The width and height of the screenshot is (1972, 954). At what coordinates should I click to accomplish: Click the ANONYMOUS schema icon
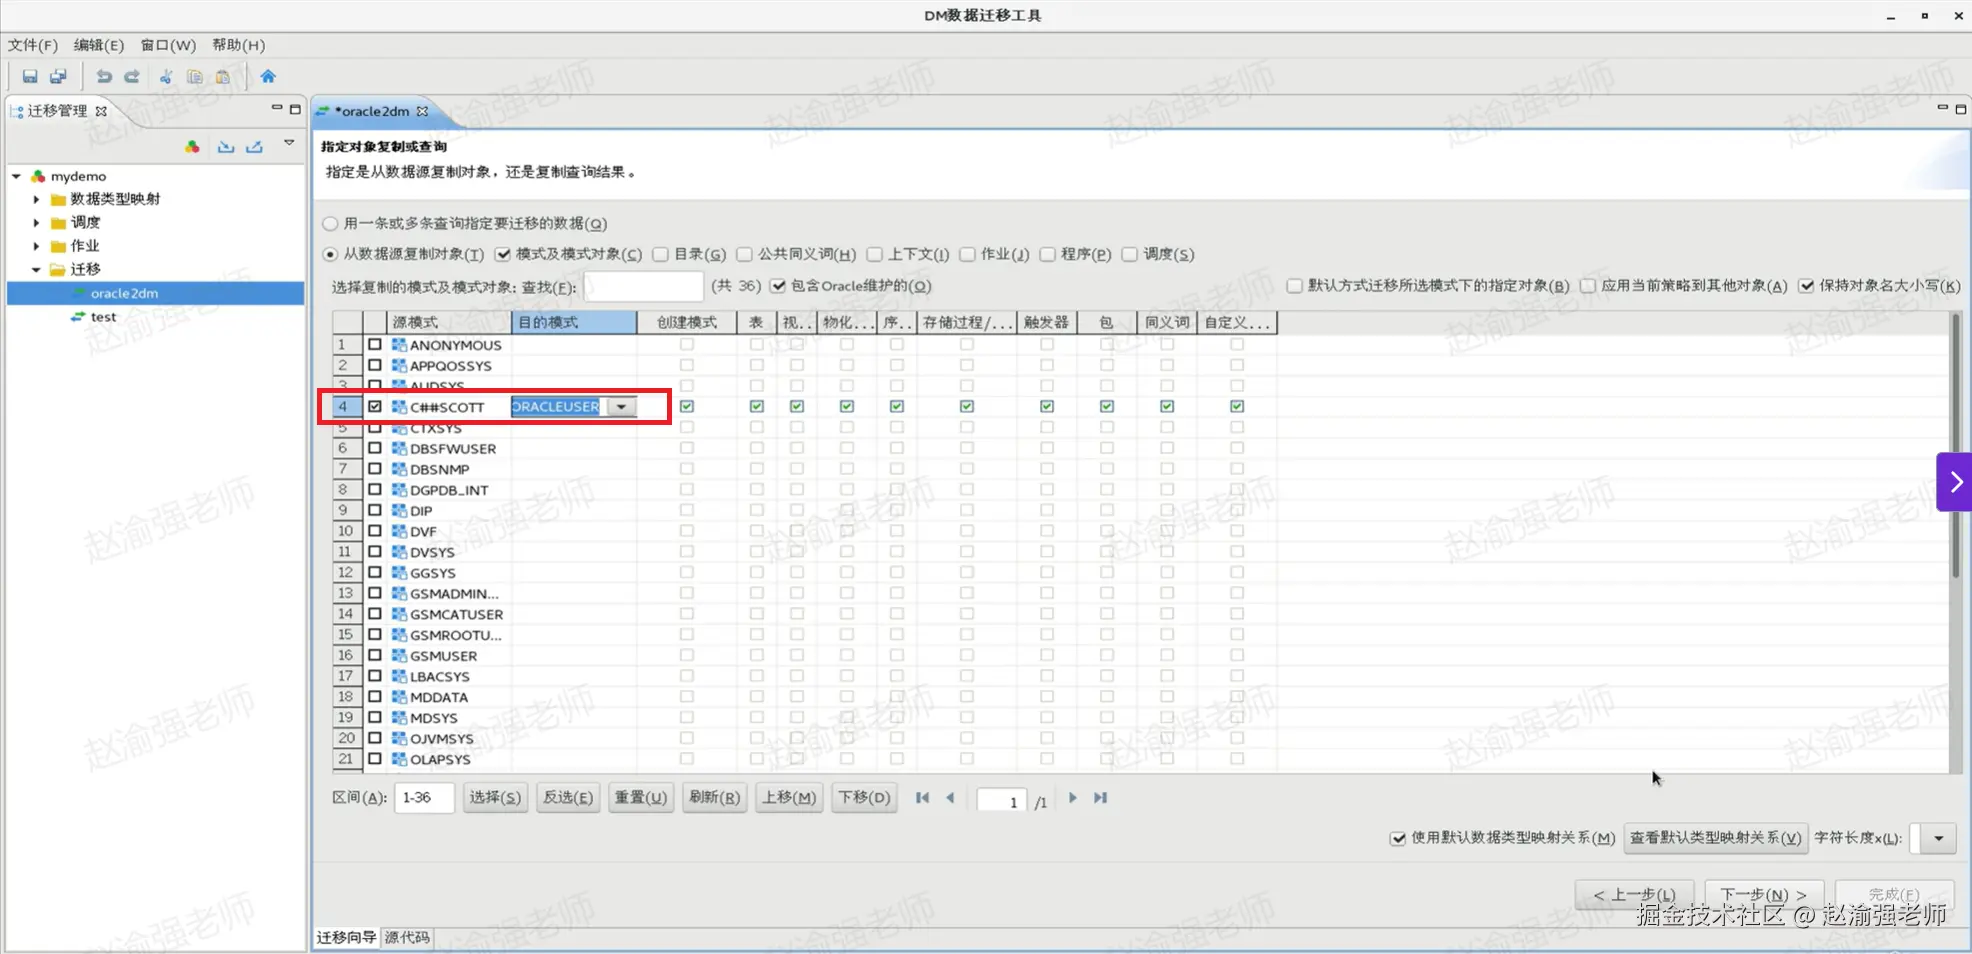[399, 345]
